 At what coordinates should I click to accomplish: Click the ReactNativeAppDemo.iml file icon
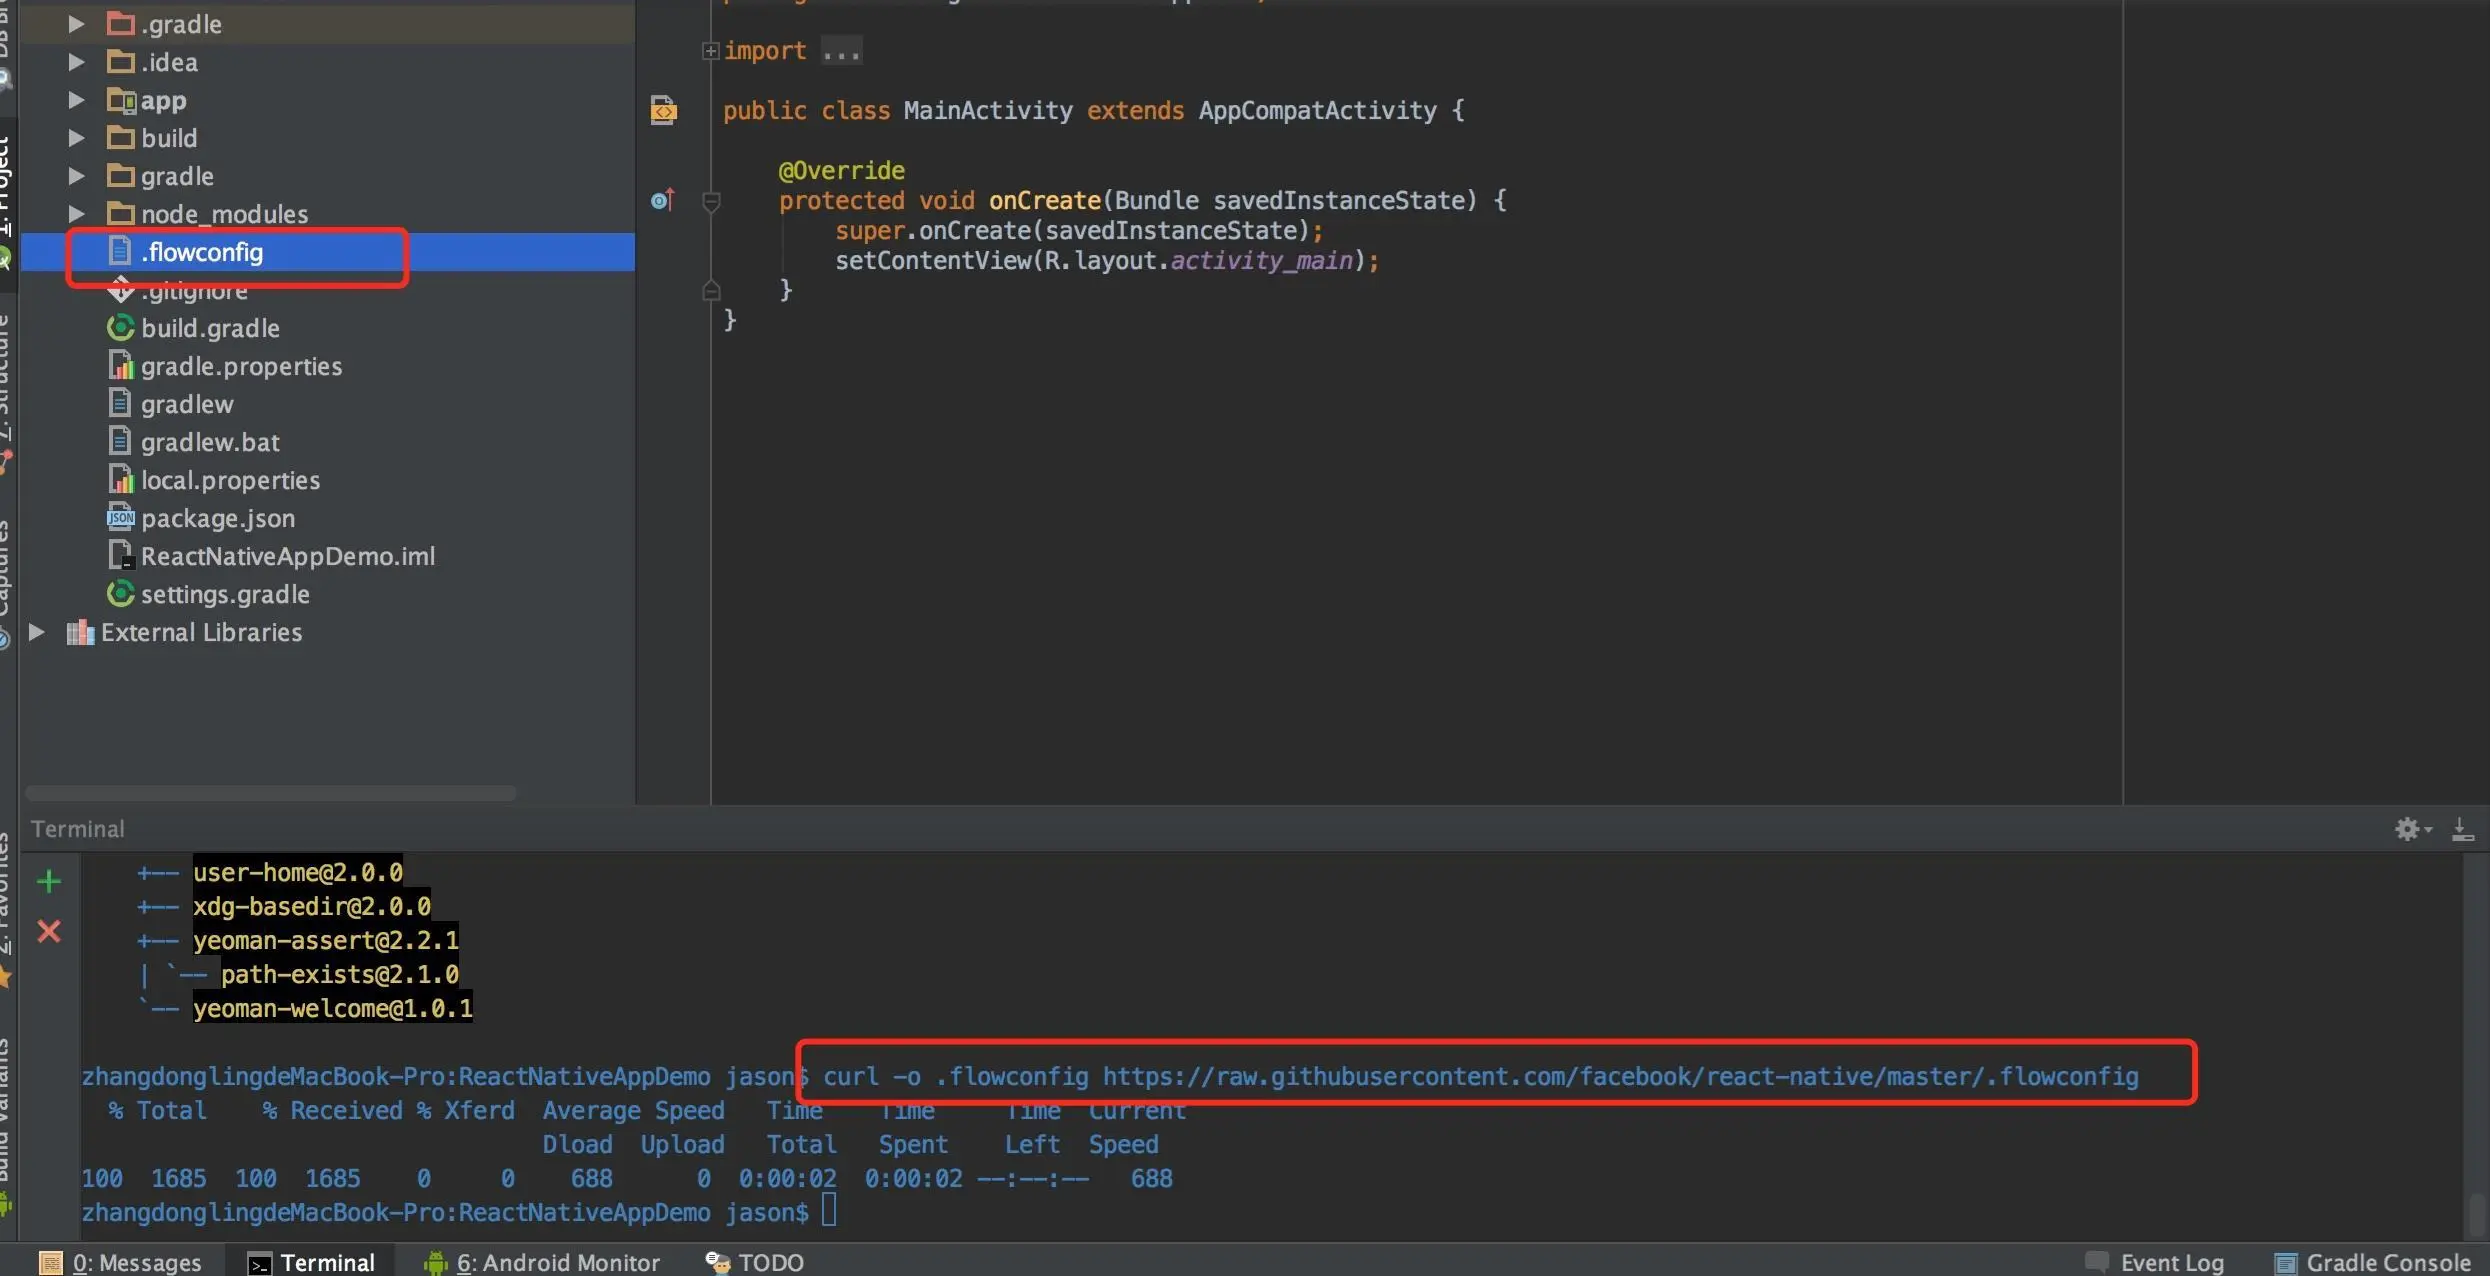click(121, 556)
